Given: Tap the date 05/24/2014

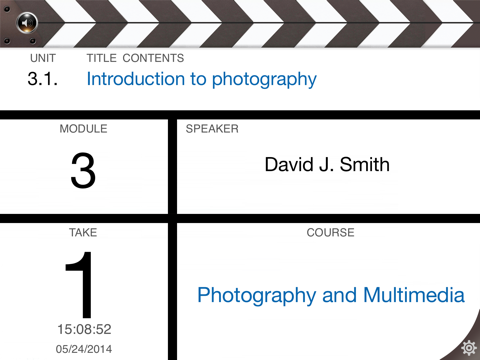Looking at the screenshot, I should click(x=84, y=349).
